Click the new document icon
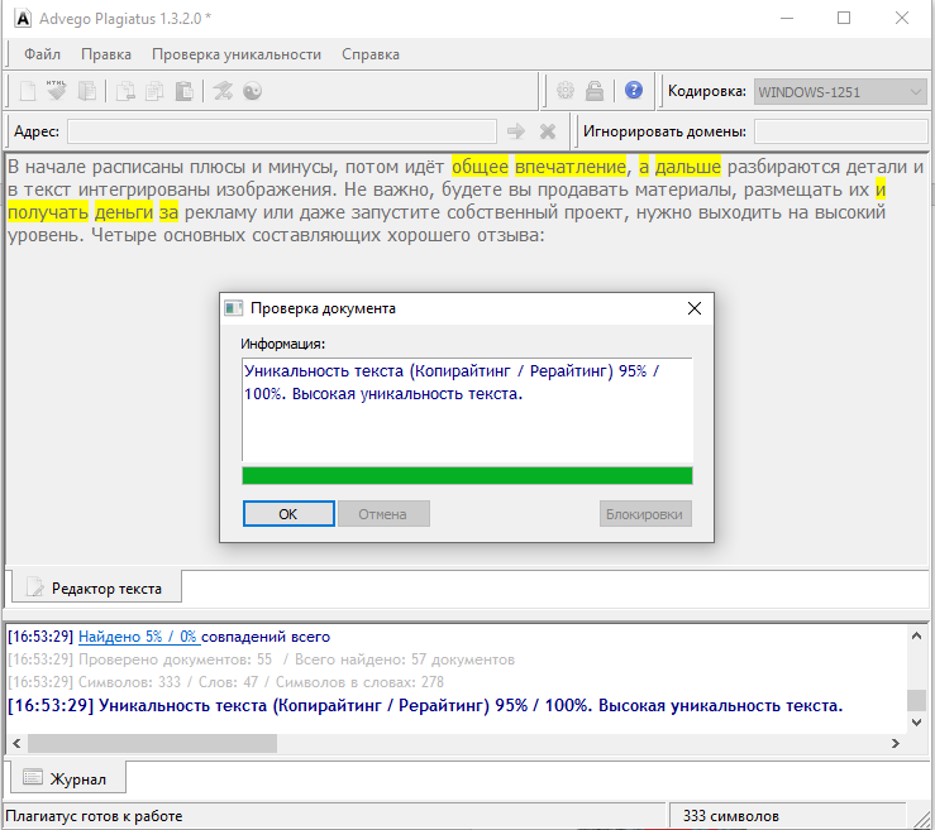The image size is (937, 833). pos(27,91)
